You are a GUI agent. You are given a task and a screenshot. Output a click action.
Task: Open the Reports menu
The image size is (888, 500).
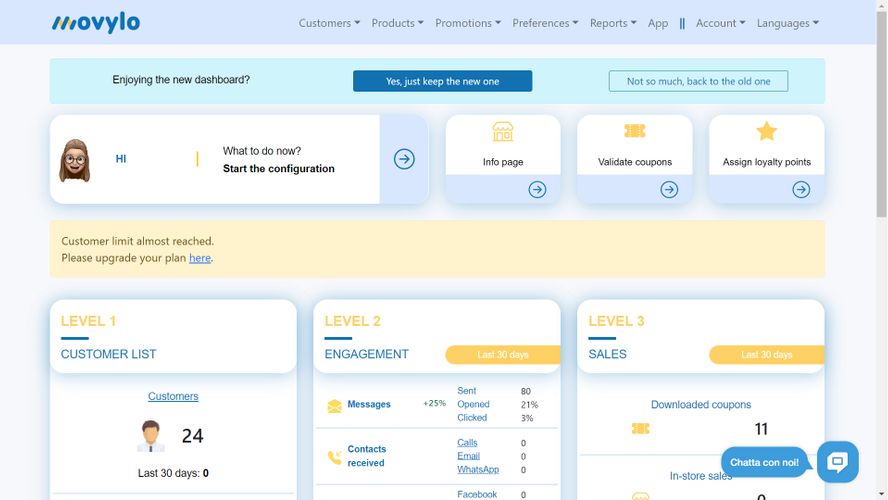pos(613,23)
